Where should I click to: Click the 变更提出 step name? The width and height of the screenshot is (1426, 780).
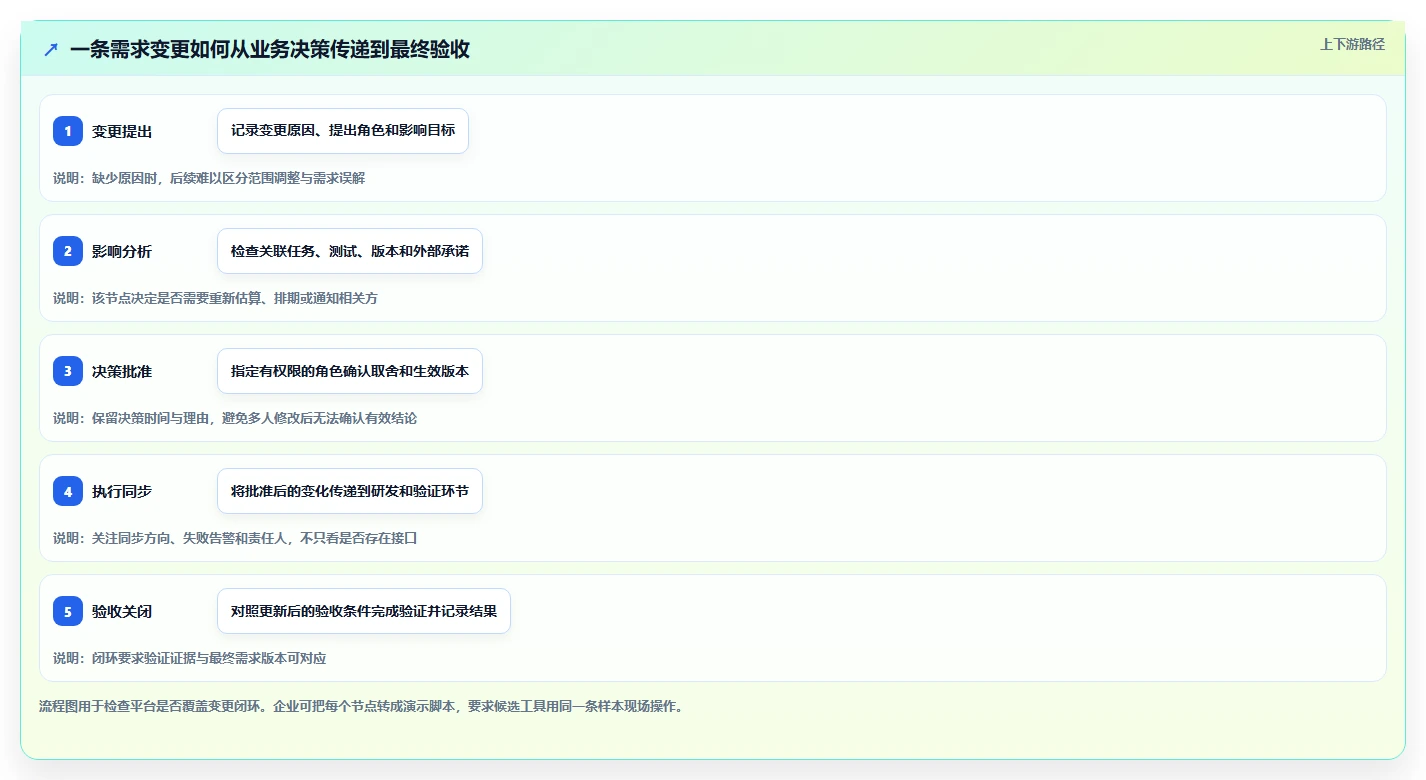122,131
